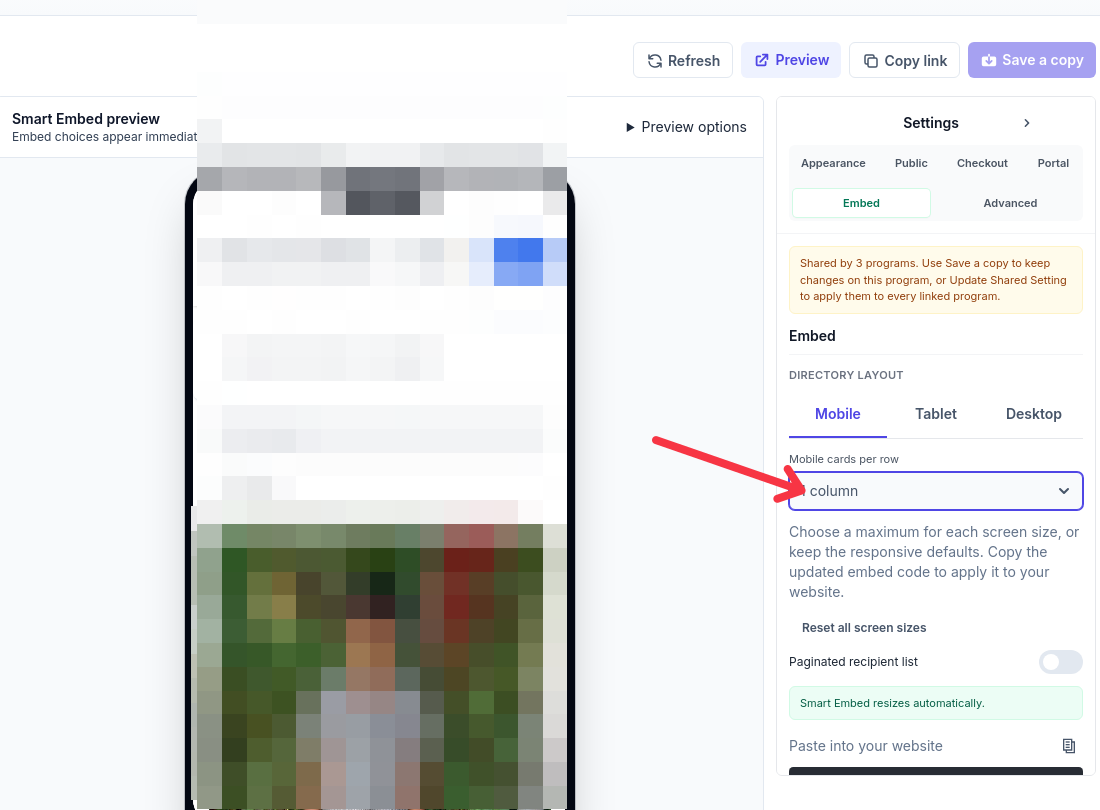This screenshot has width=1100, height=810.
Task: Switch to the Appearance settings tab
Action: click(x=833, y=163)
